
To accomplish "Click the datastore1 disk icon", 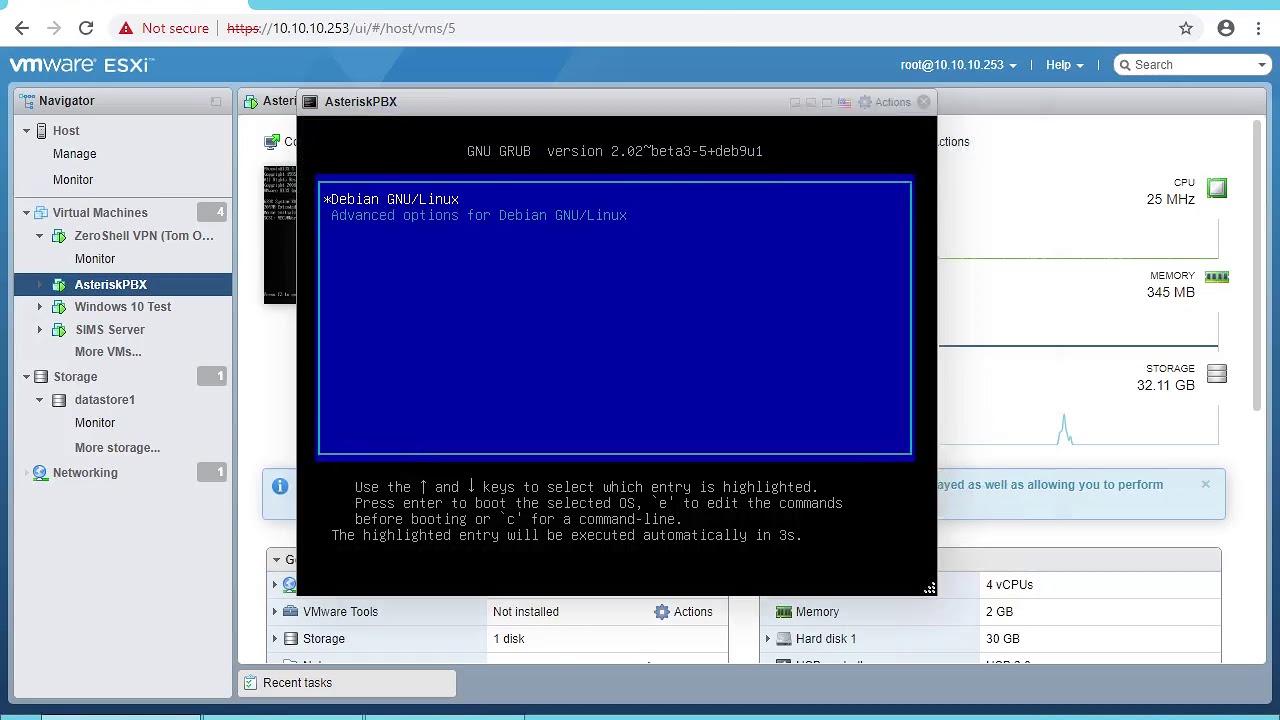I will [x=59, y=400].
